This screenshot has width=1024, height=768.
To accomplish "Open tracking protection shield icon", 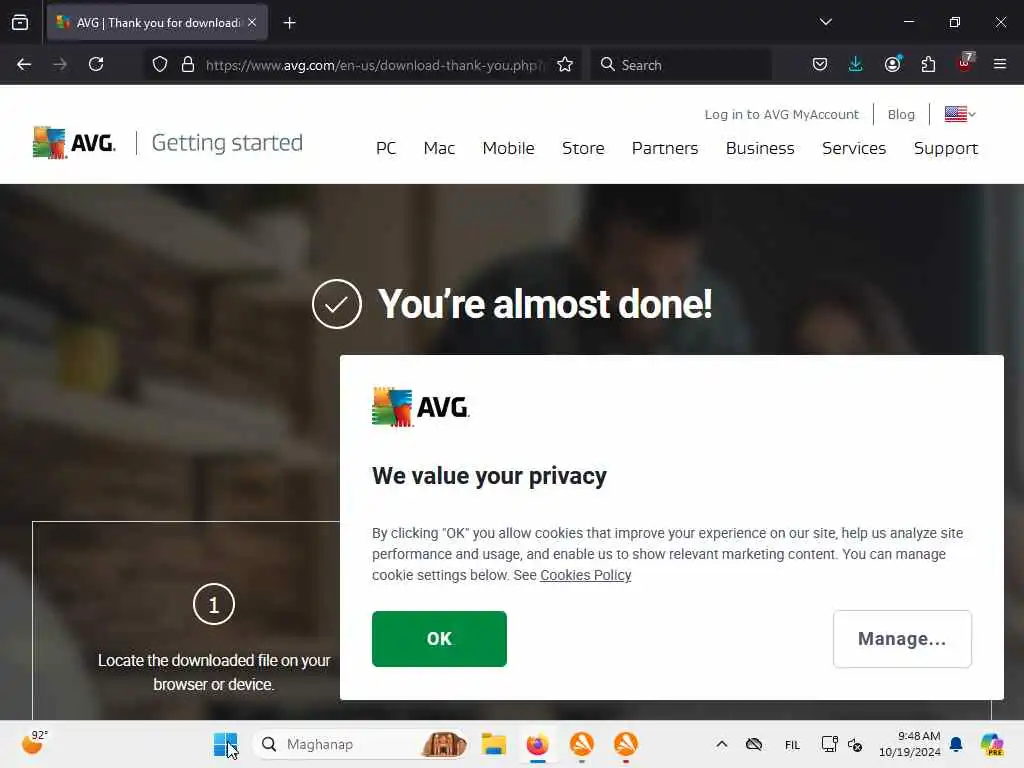I will point(160,65).
